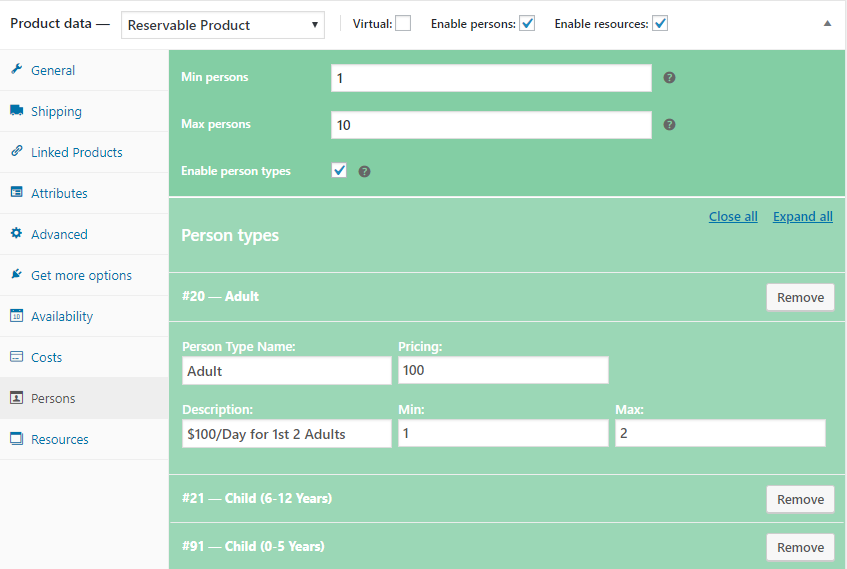847x569 pixels.
Task: Click the Expand all link
Action: [802, 217]
